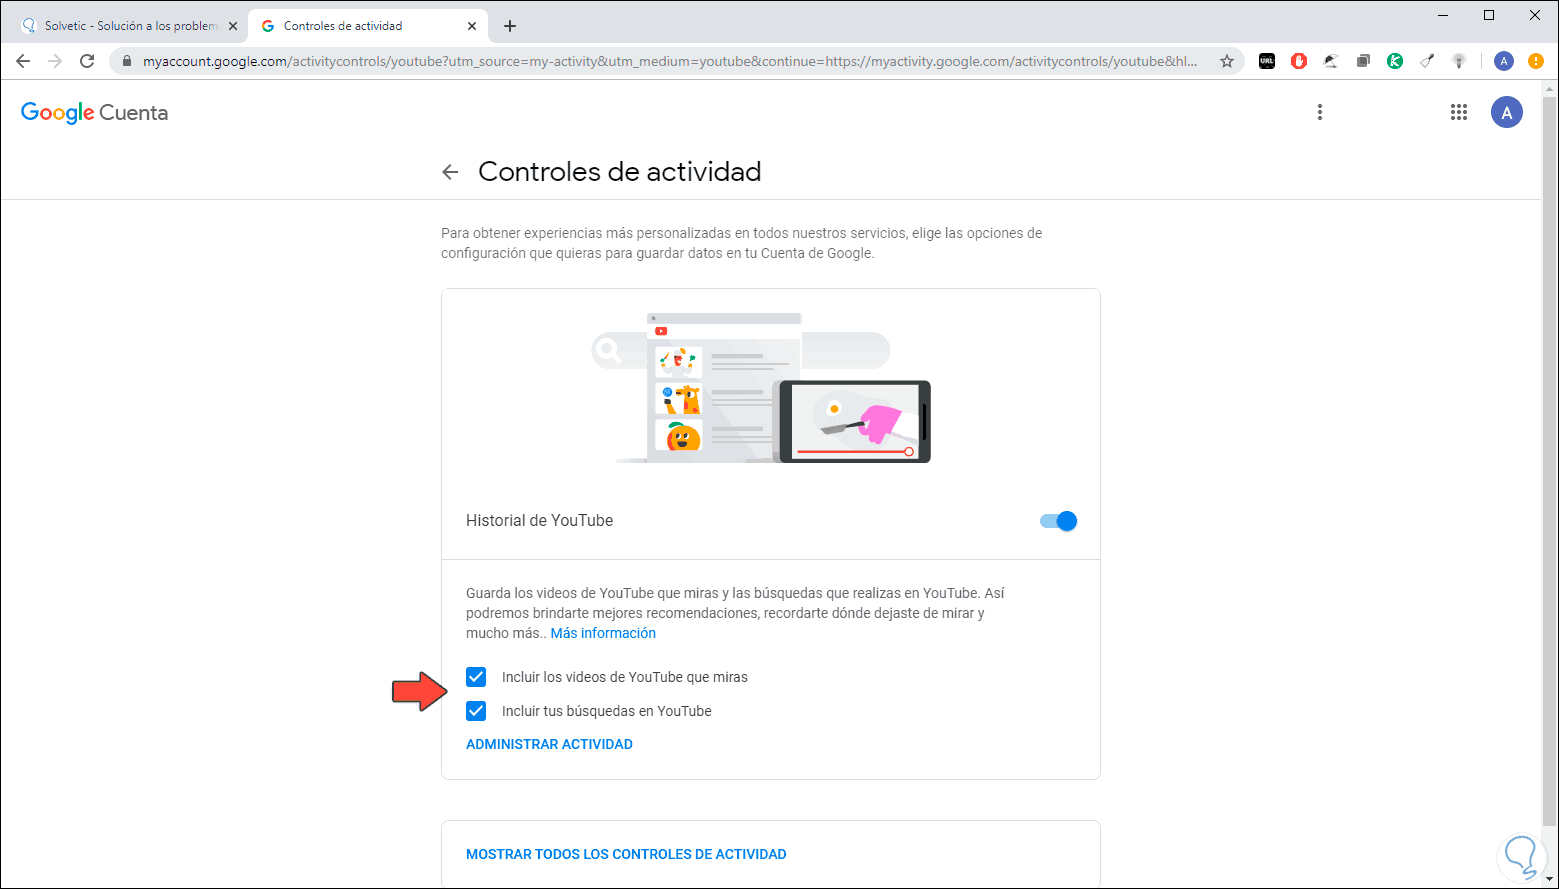Click the paint scraper extension icon

click(x=1427, y=61)
